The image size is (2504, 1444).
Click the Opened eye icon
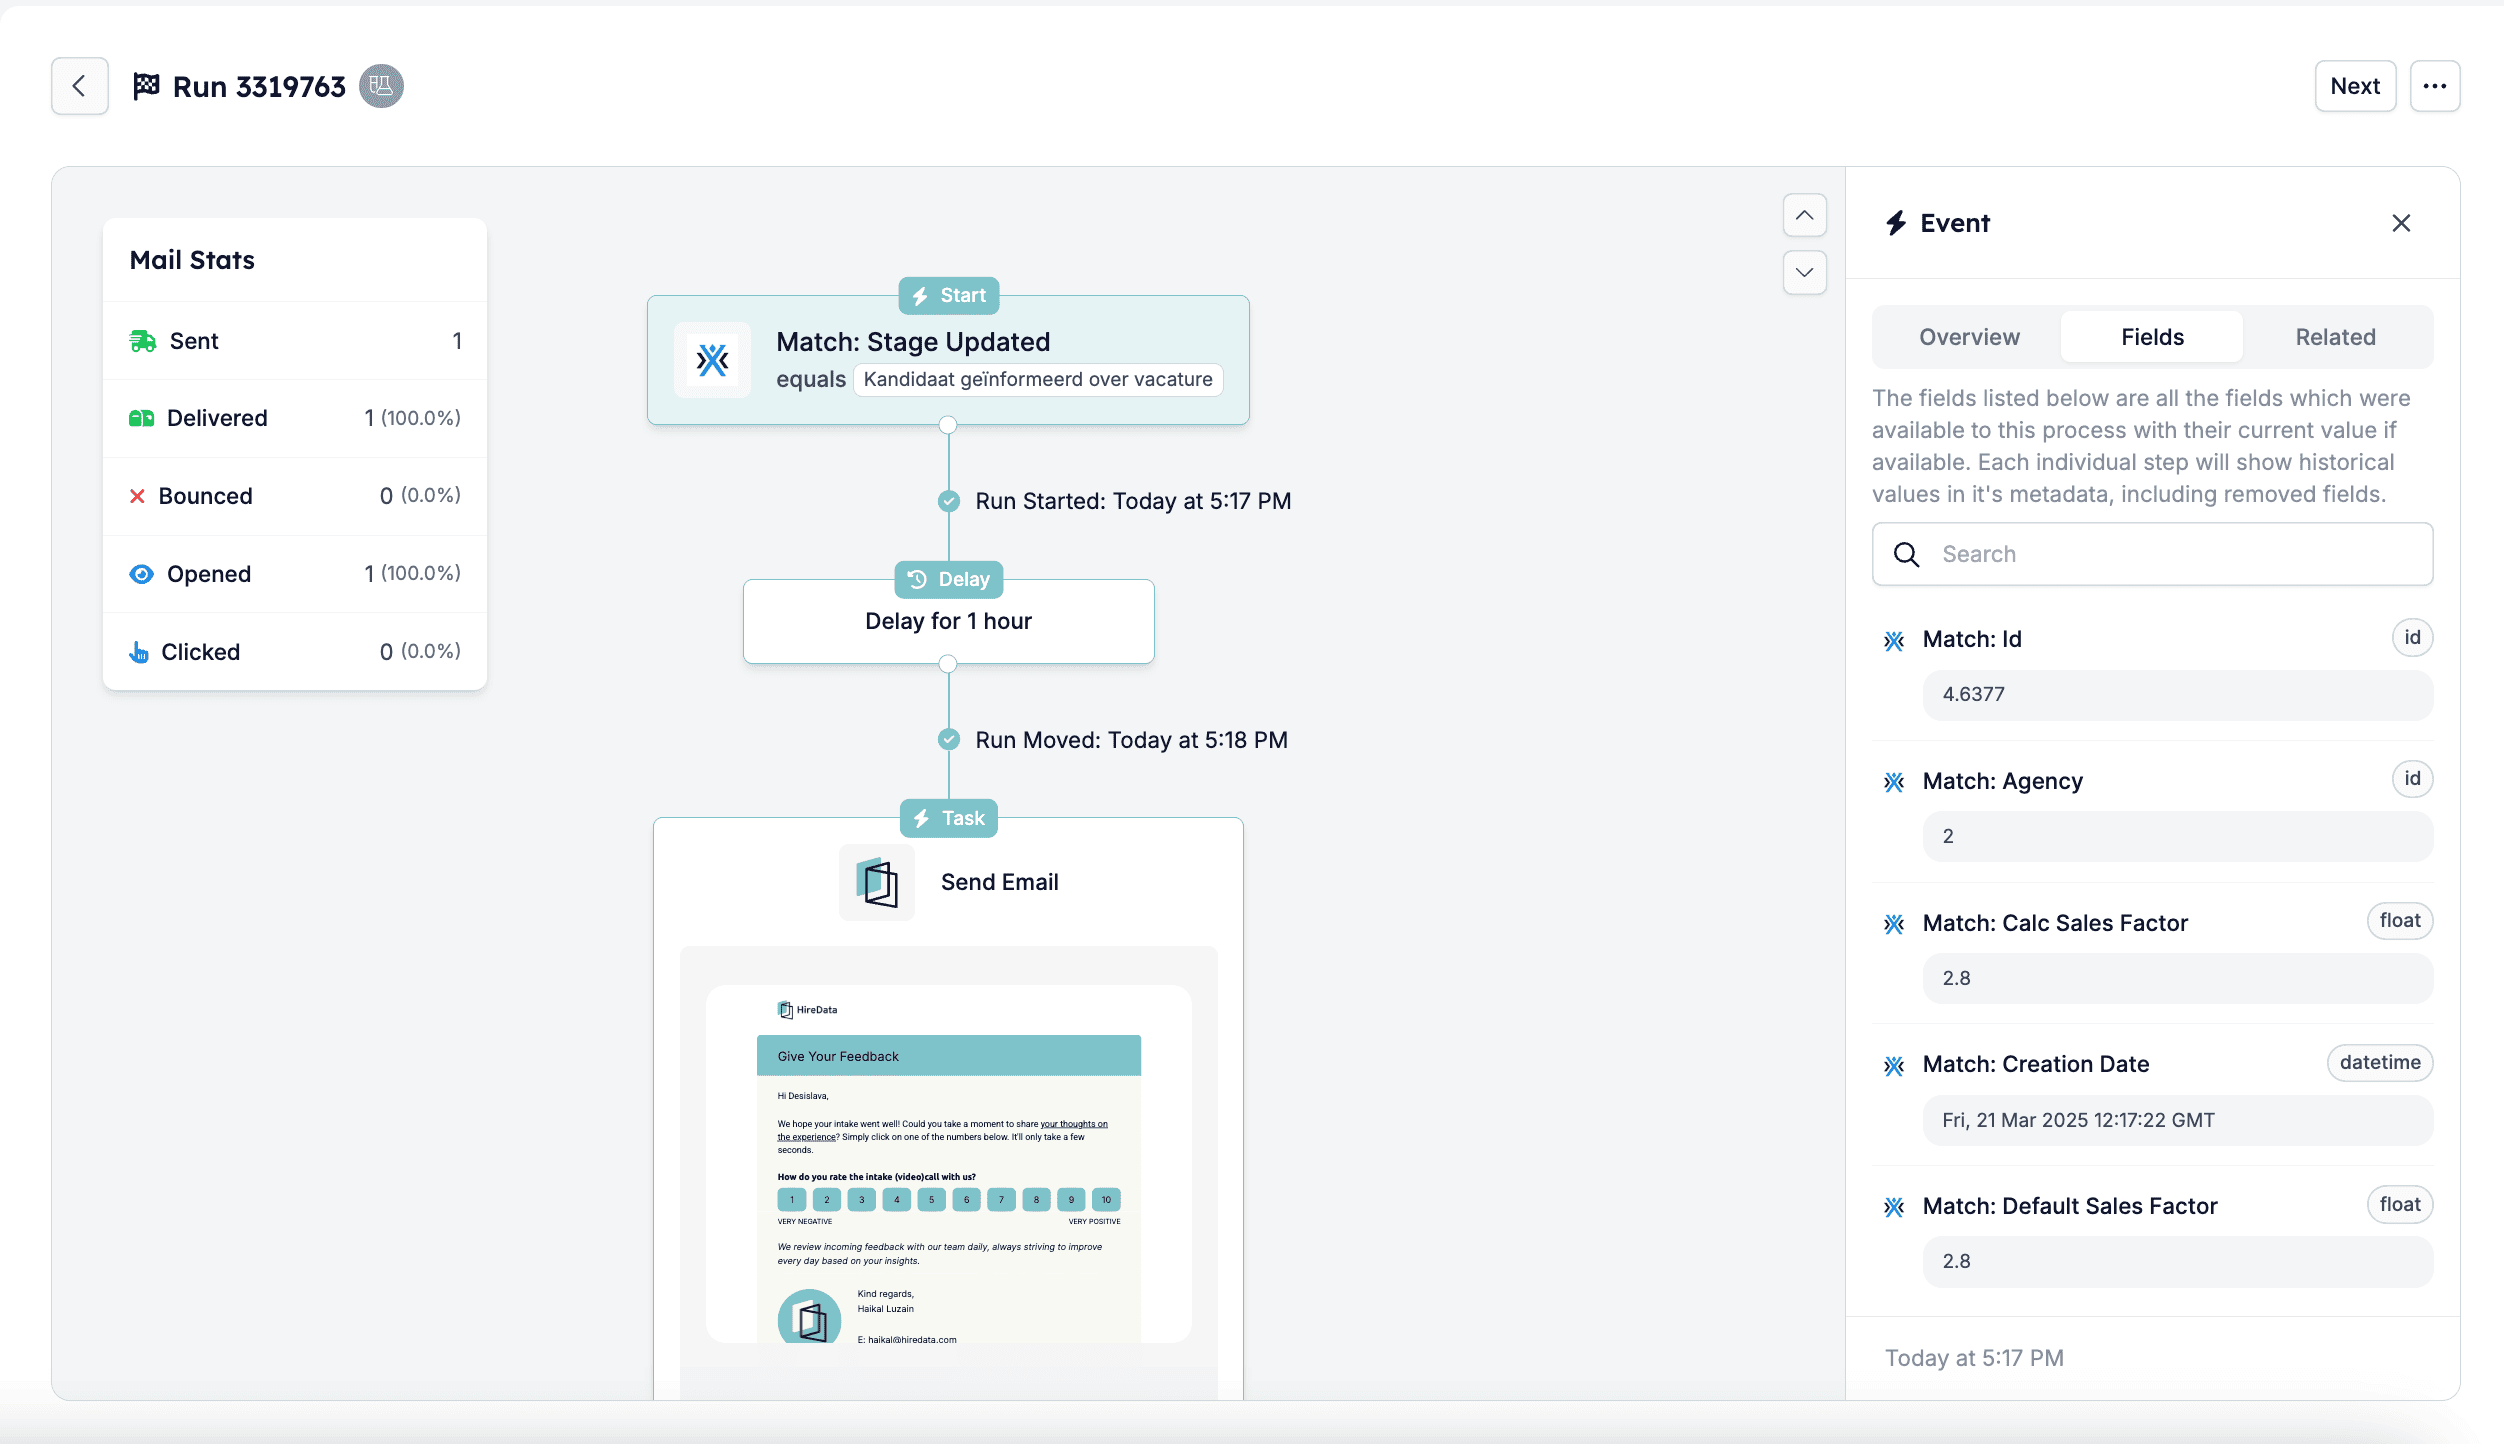(141, 574)
